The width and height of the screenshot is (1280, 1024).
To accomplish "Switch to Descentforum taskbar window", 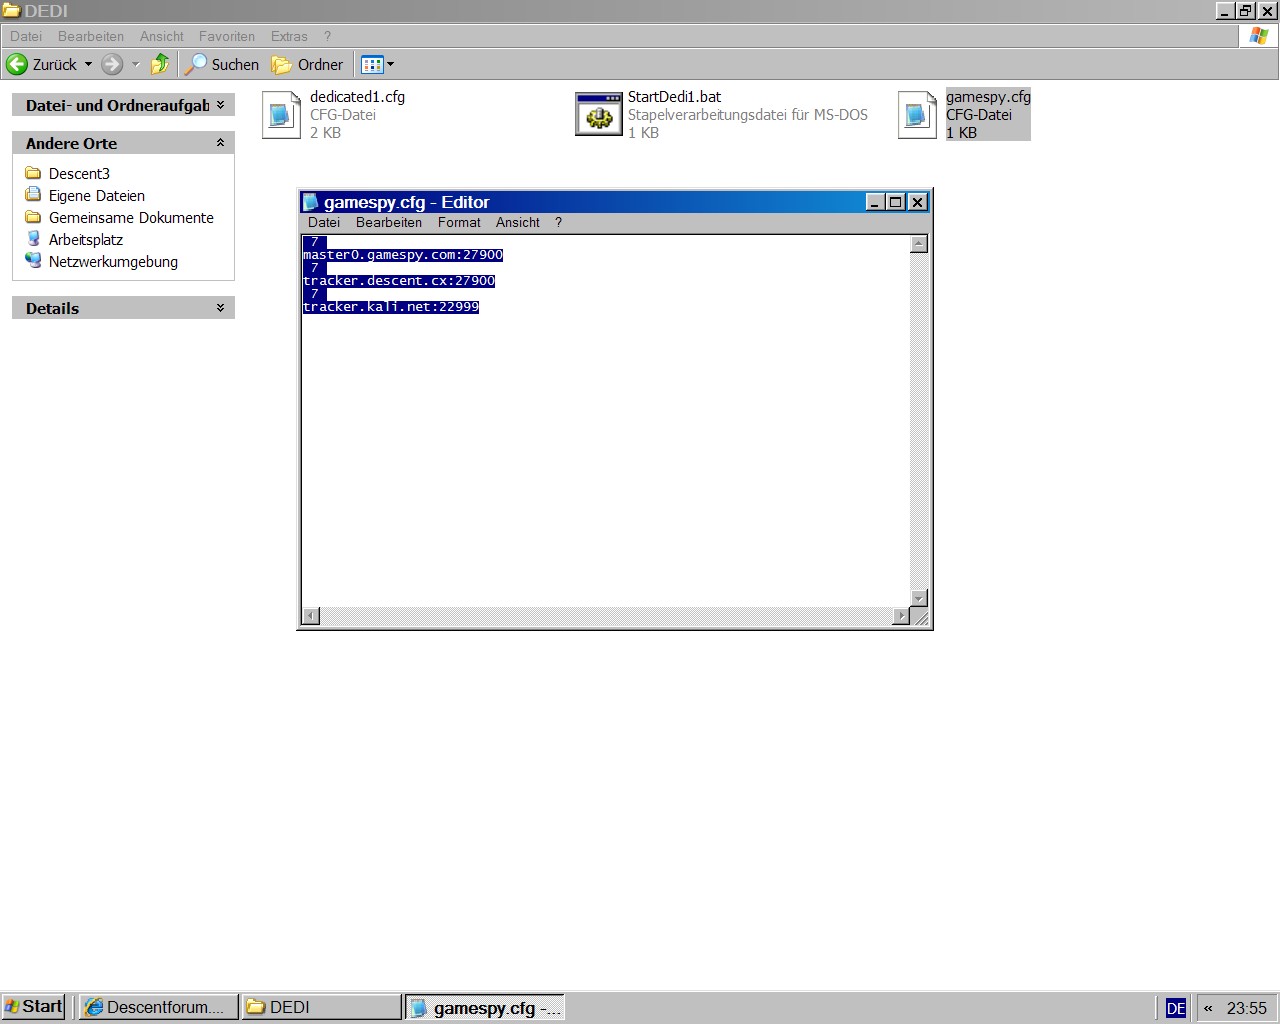I will tap(158, 1007).
